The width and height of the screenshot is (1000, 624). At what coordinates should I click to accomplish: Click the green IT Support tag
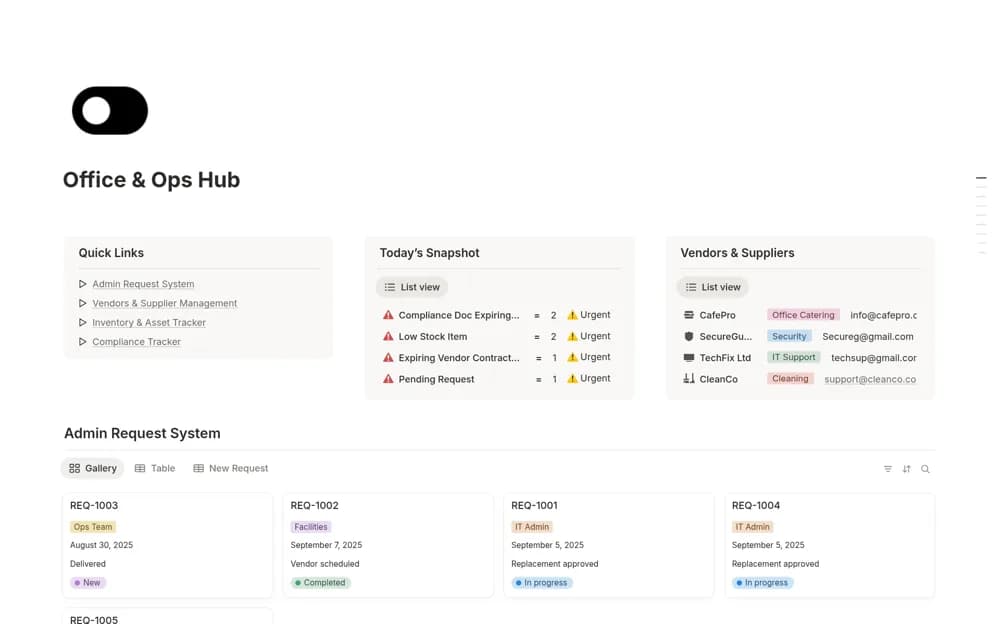point(793,357)
